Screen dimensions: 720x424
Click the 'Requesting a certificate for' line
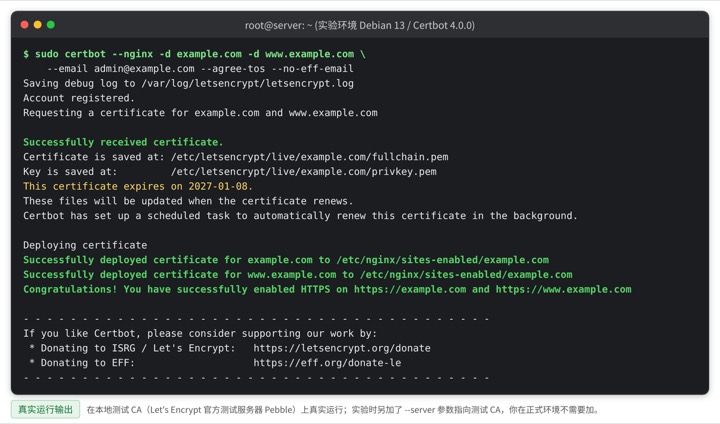point(200,113)
